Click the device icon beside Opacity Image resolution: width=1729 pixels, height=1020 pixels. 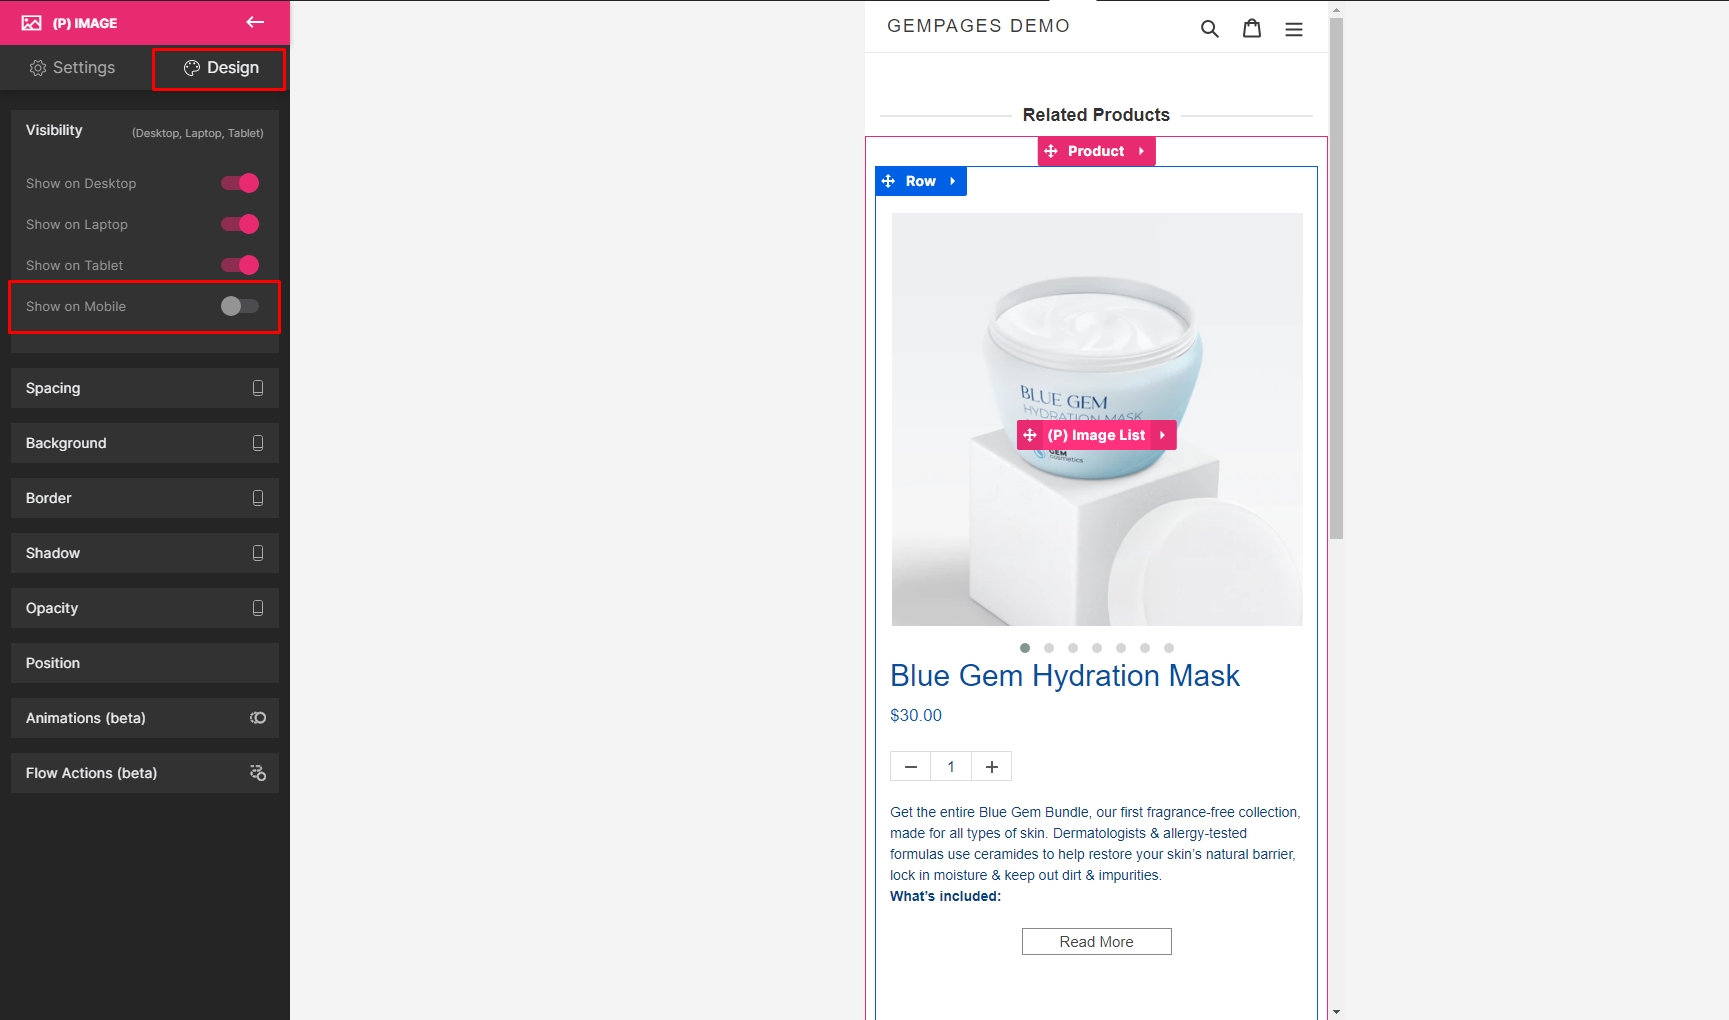(x=258, y=608)
